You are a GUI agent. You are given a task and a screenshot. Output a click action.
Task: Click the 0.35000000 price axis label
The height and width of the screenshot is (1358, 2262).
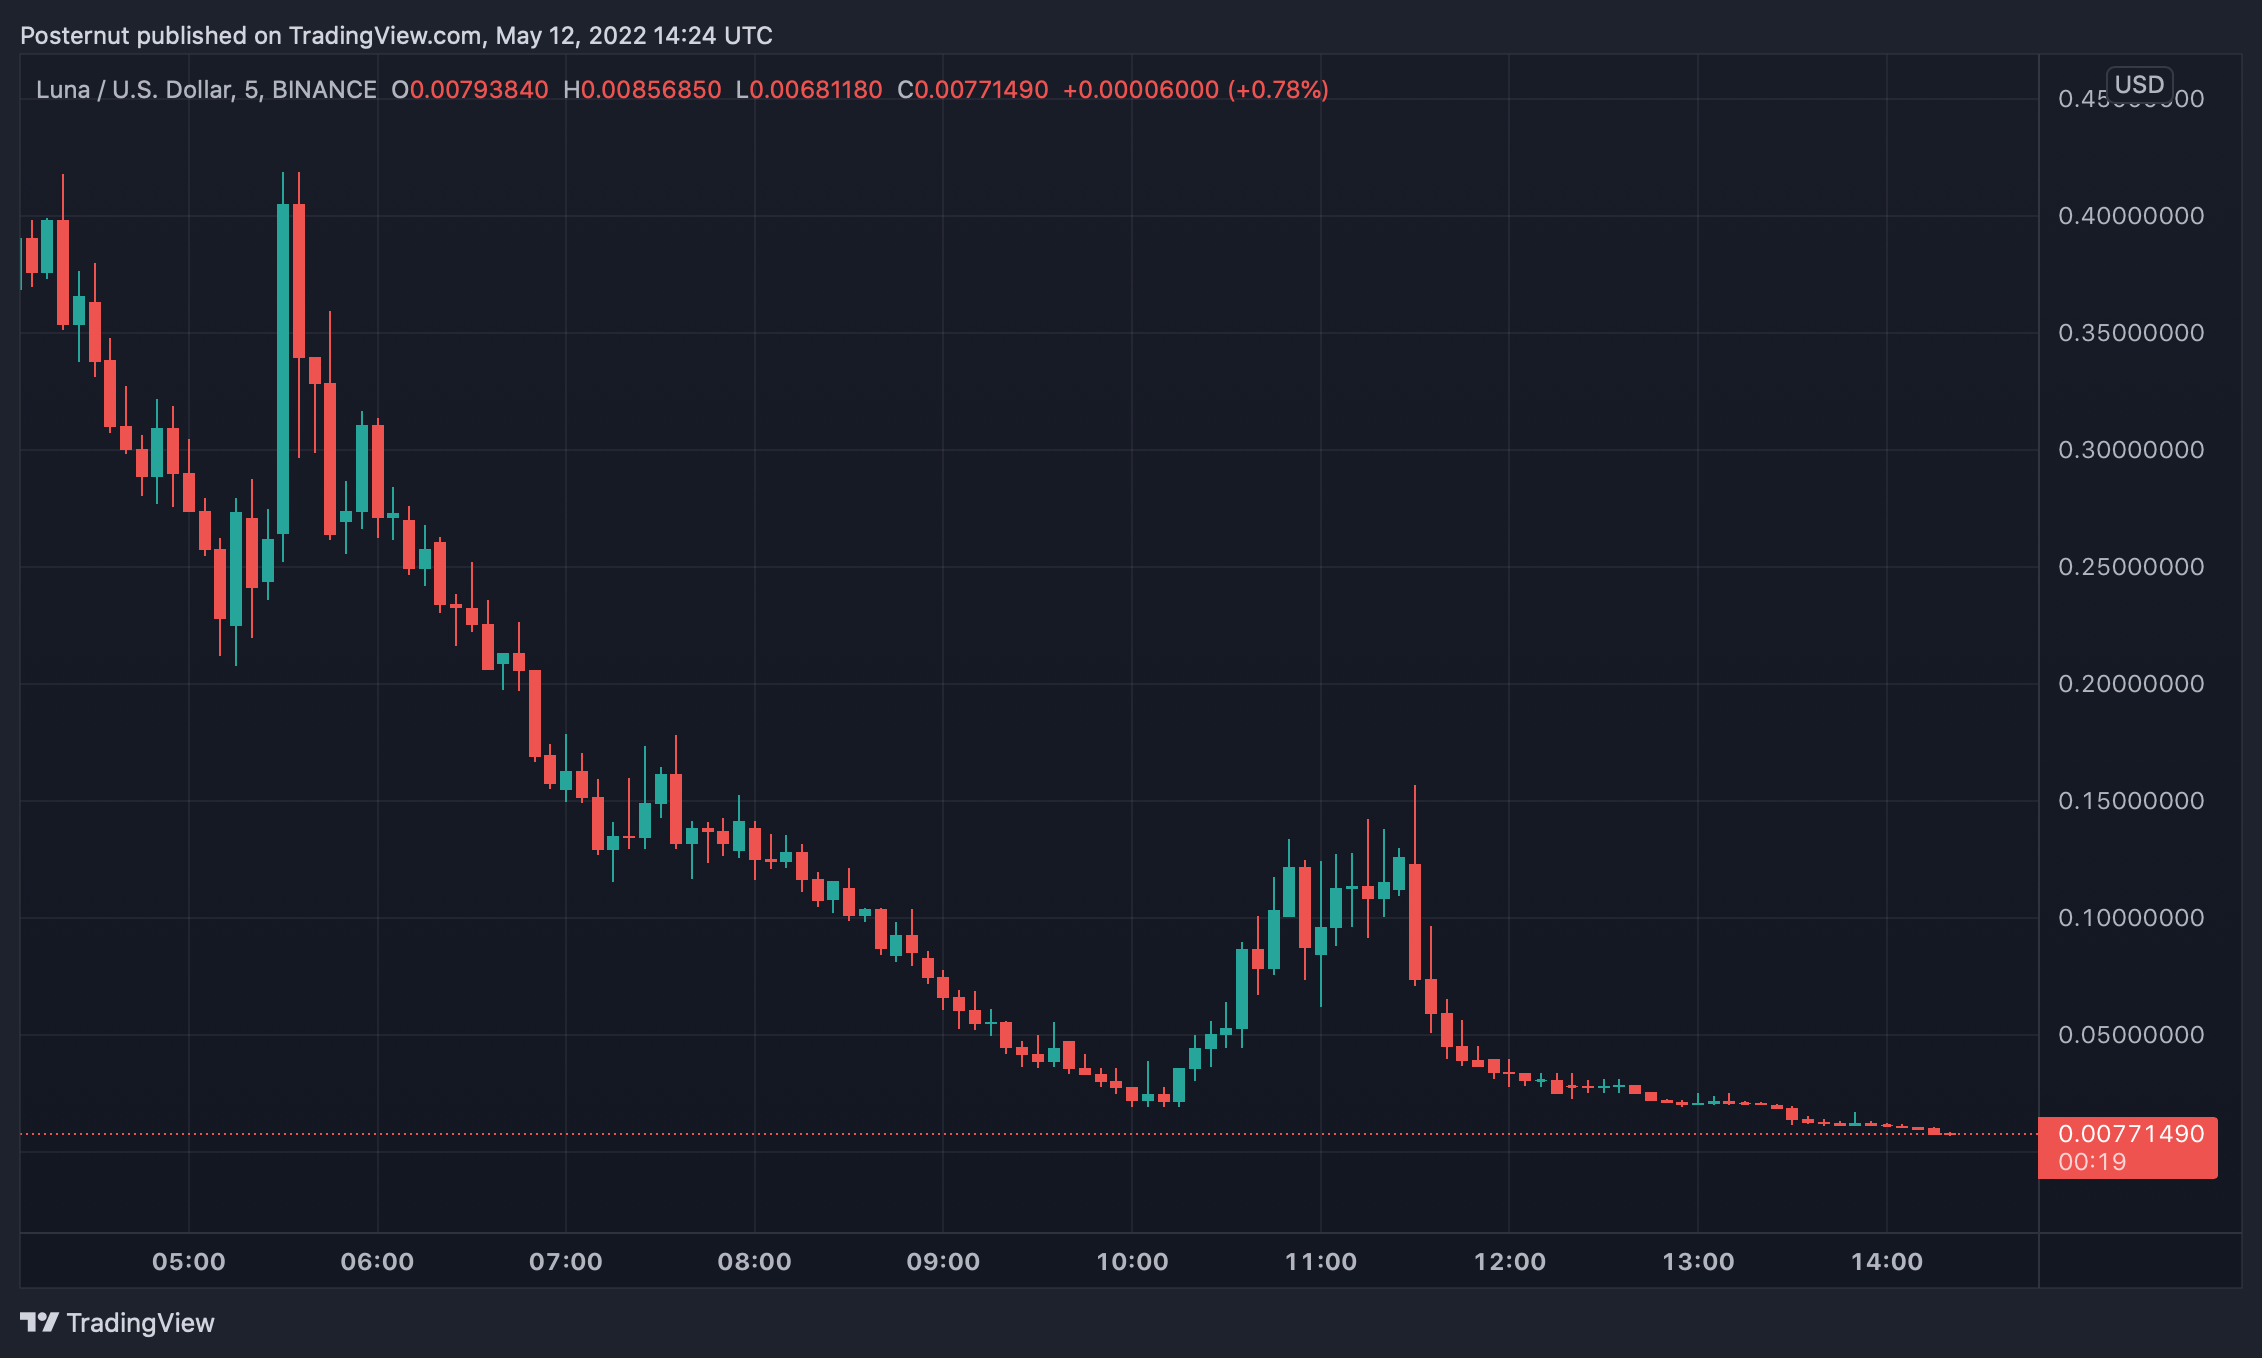[x=2131, y=332]
